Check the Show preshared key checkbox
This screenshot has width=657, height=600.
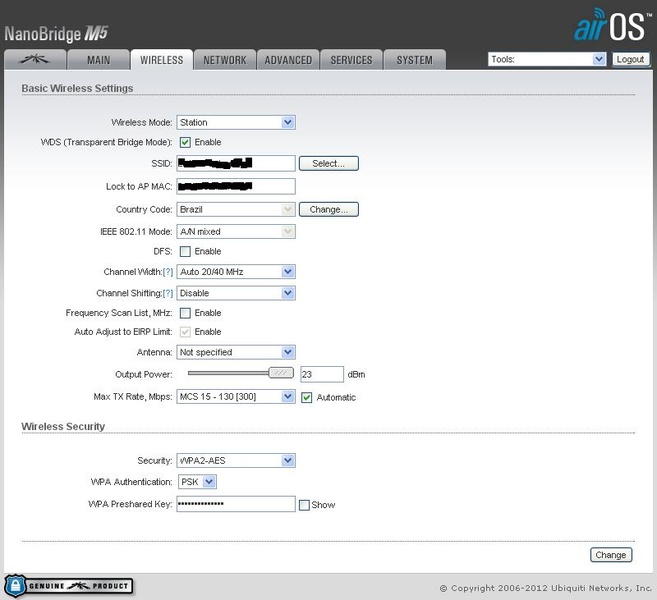304,505
